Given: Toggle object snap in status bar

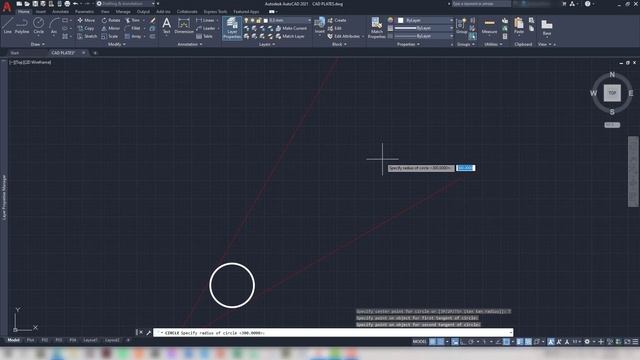Looking at the screenshot, I should pyautogui.click(x=506, y=342).
